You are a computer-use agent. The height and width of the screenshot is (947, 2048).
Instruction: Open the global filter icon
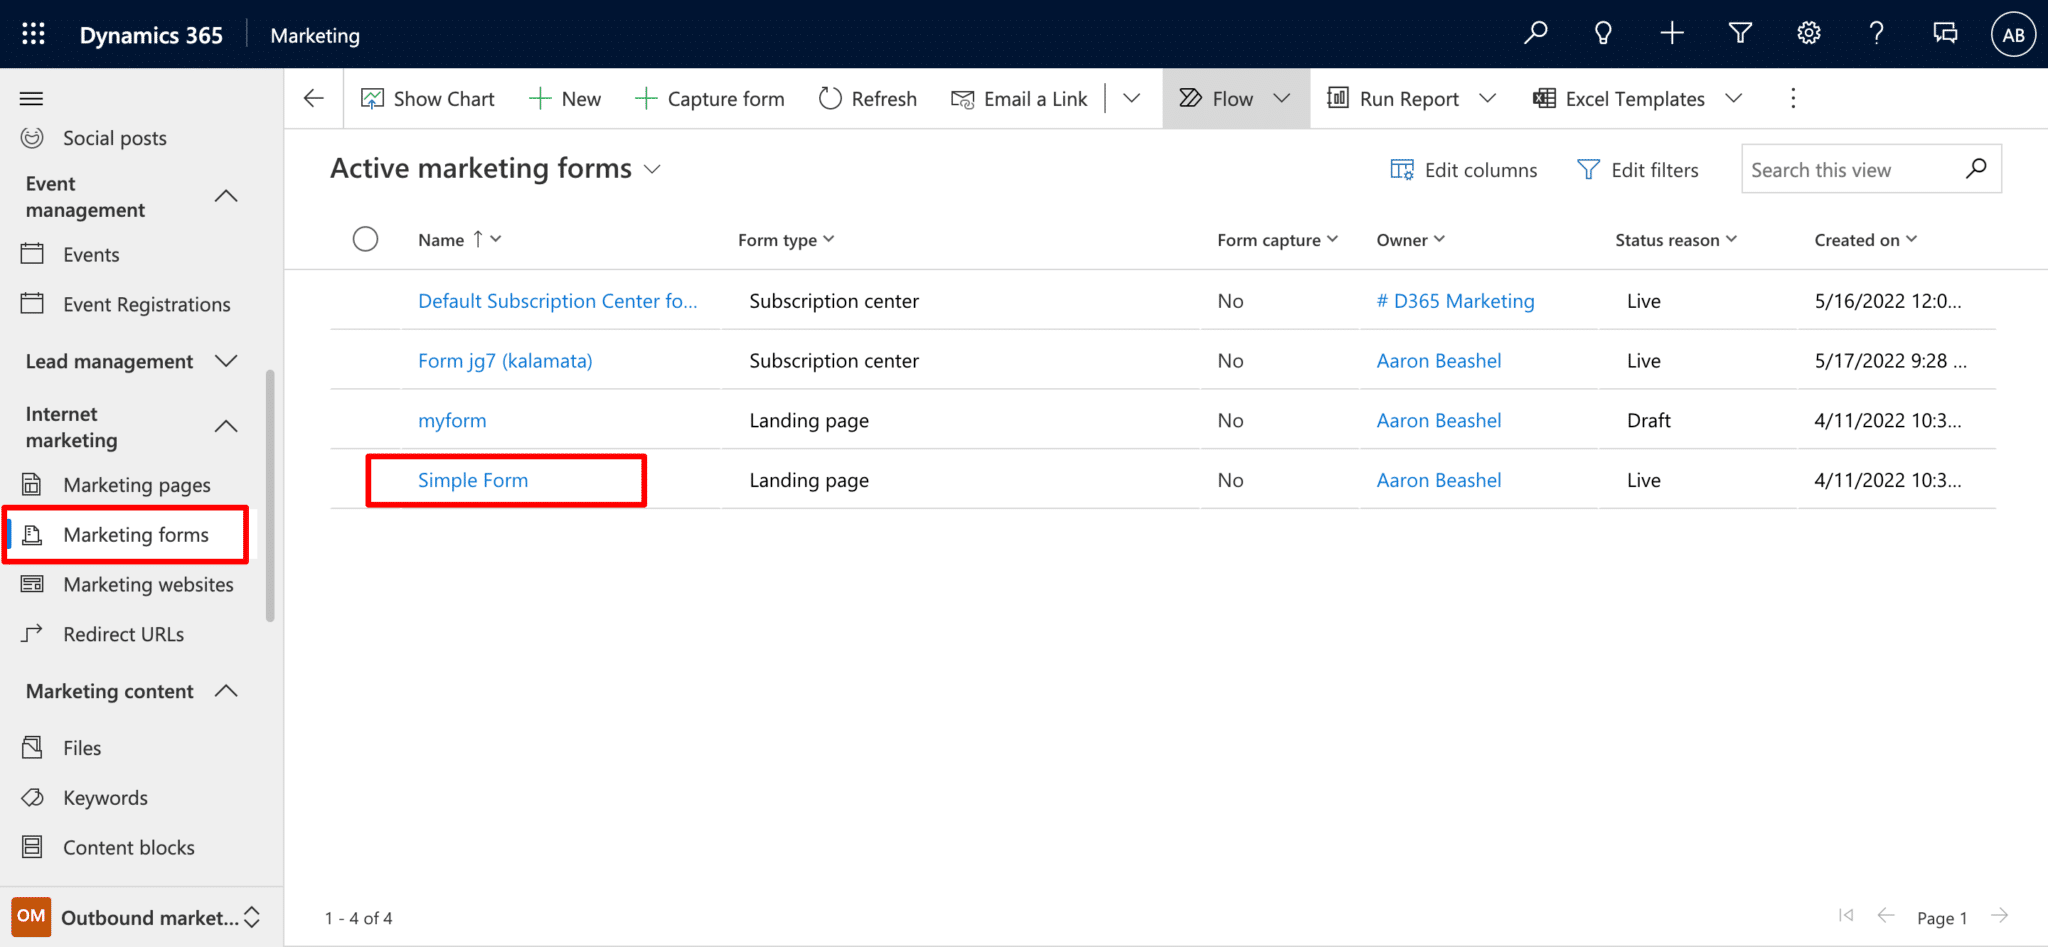[x=1740, y=33]
